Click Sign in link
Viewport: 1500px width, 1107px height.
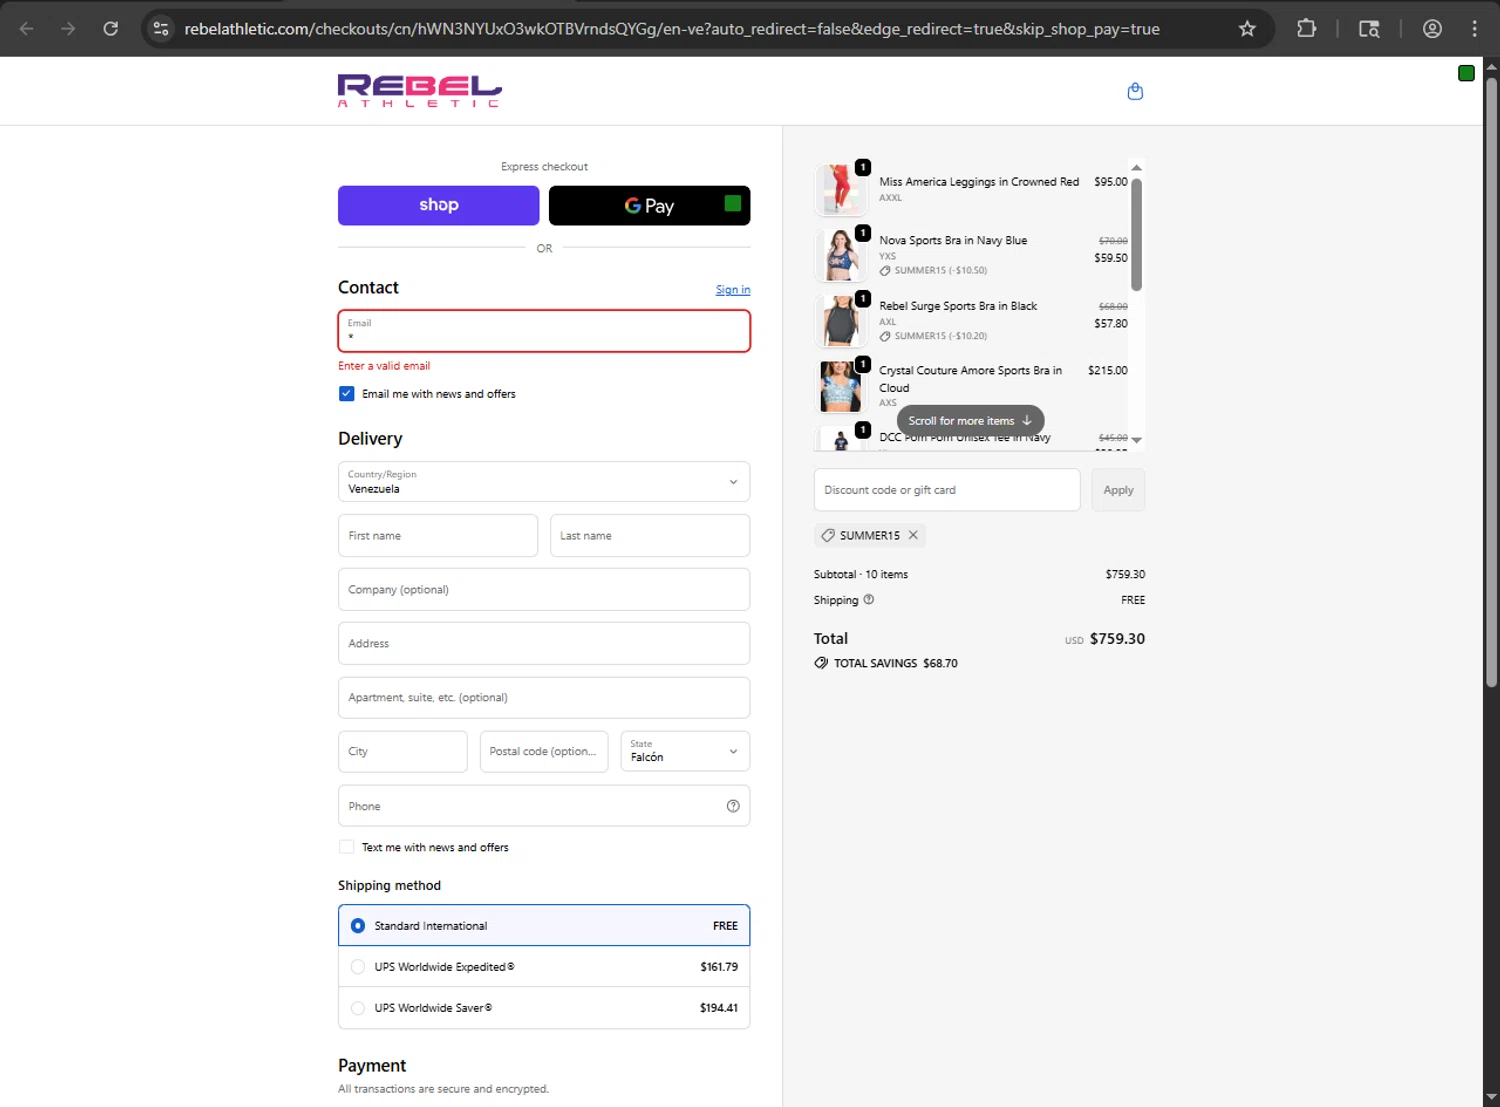click(x=733, y=290)
